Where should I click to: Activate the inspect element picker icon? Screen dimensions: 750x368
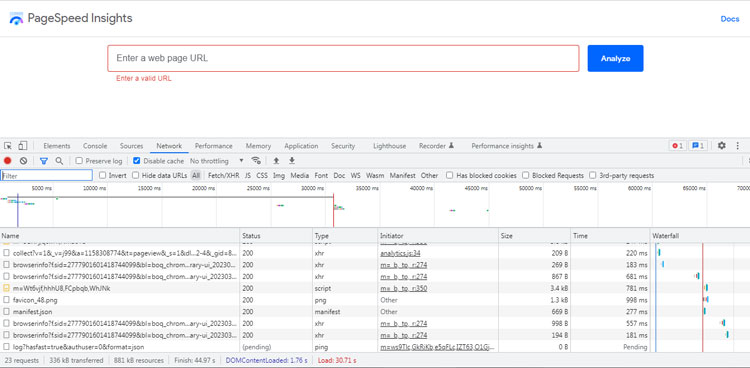point(8,146)
